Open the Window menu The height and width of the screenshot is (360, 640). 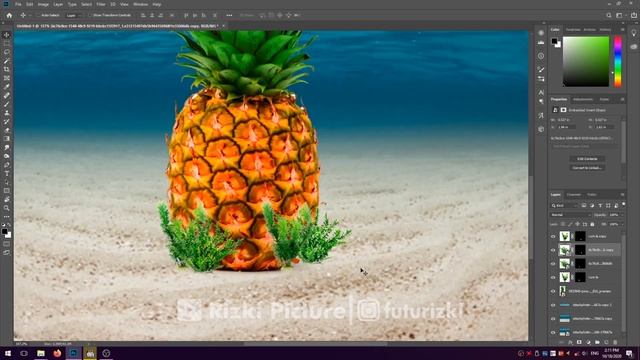coord(140,4)
